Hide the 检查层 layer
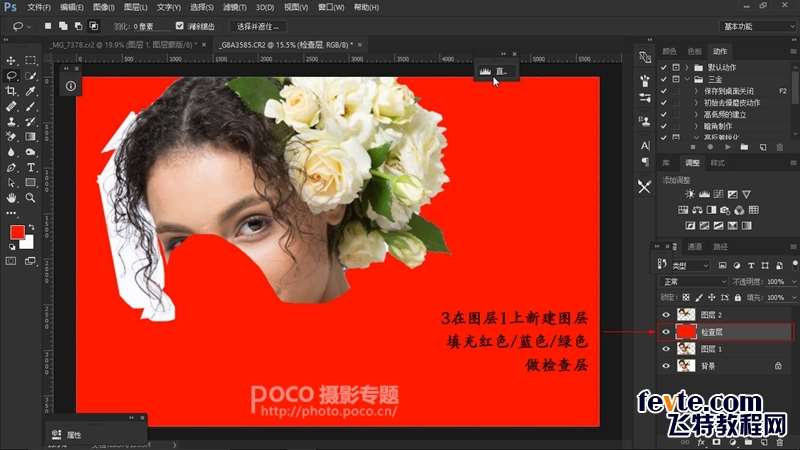Screen dimensions: 800x450 (666, 332)
